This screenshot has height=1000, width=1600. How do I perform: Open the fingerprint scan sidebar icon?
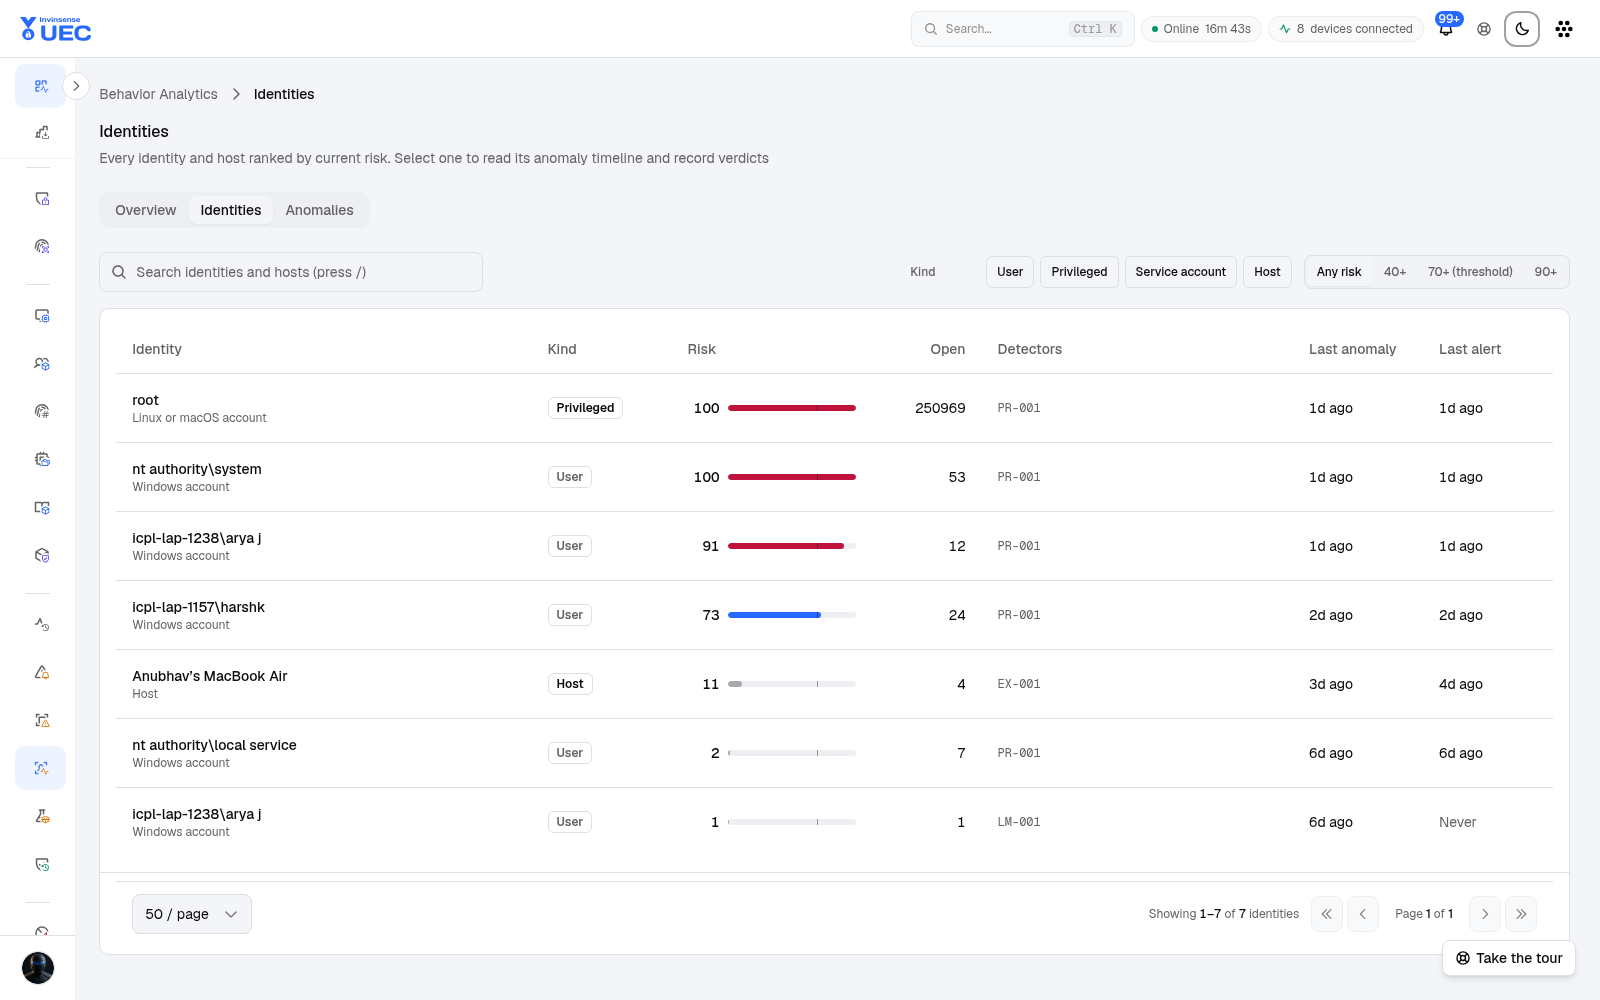[x=41, y=246]
